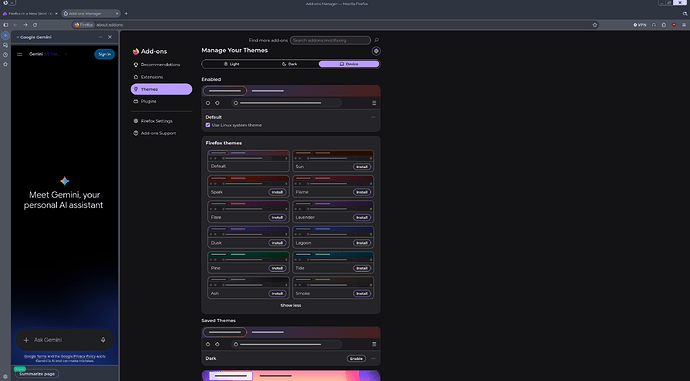Screen dimensions: 690x381
Task: Click the Ask Gemini input field
Action: (65, 340)
